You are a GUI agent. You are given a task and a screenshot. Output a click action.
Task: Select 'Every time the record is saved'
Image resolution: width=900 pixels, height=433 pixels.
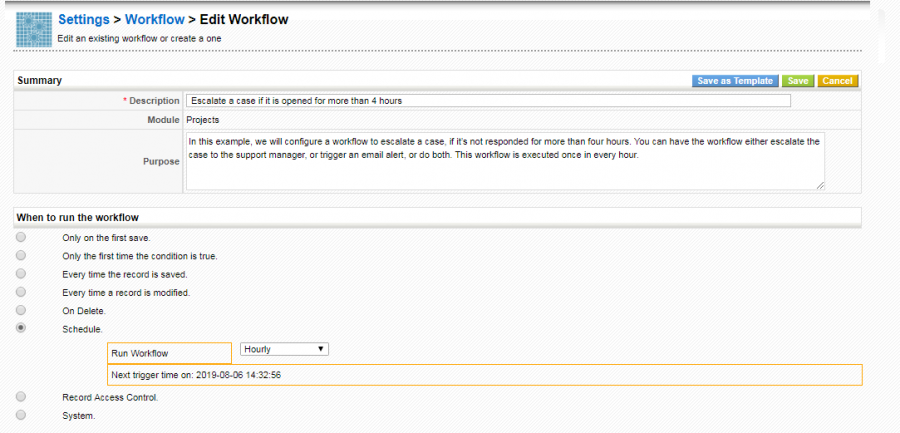[x=21, y=274]
